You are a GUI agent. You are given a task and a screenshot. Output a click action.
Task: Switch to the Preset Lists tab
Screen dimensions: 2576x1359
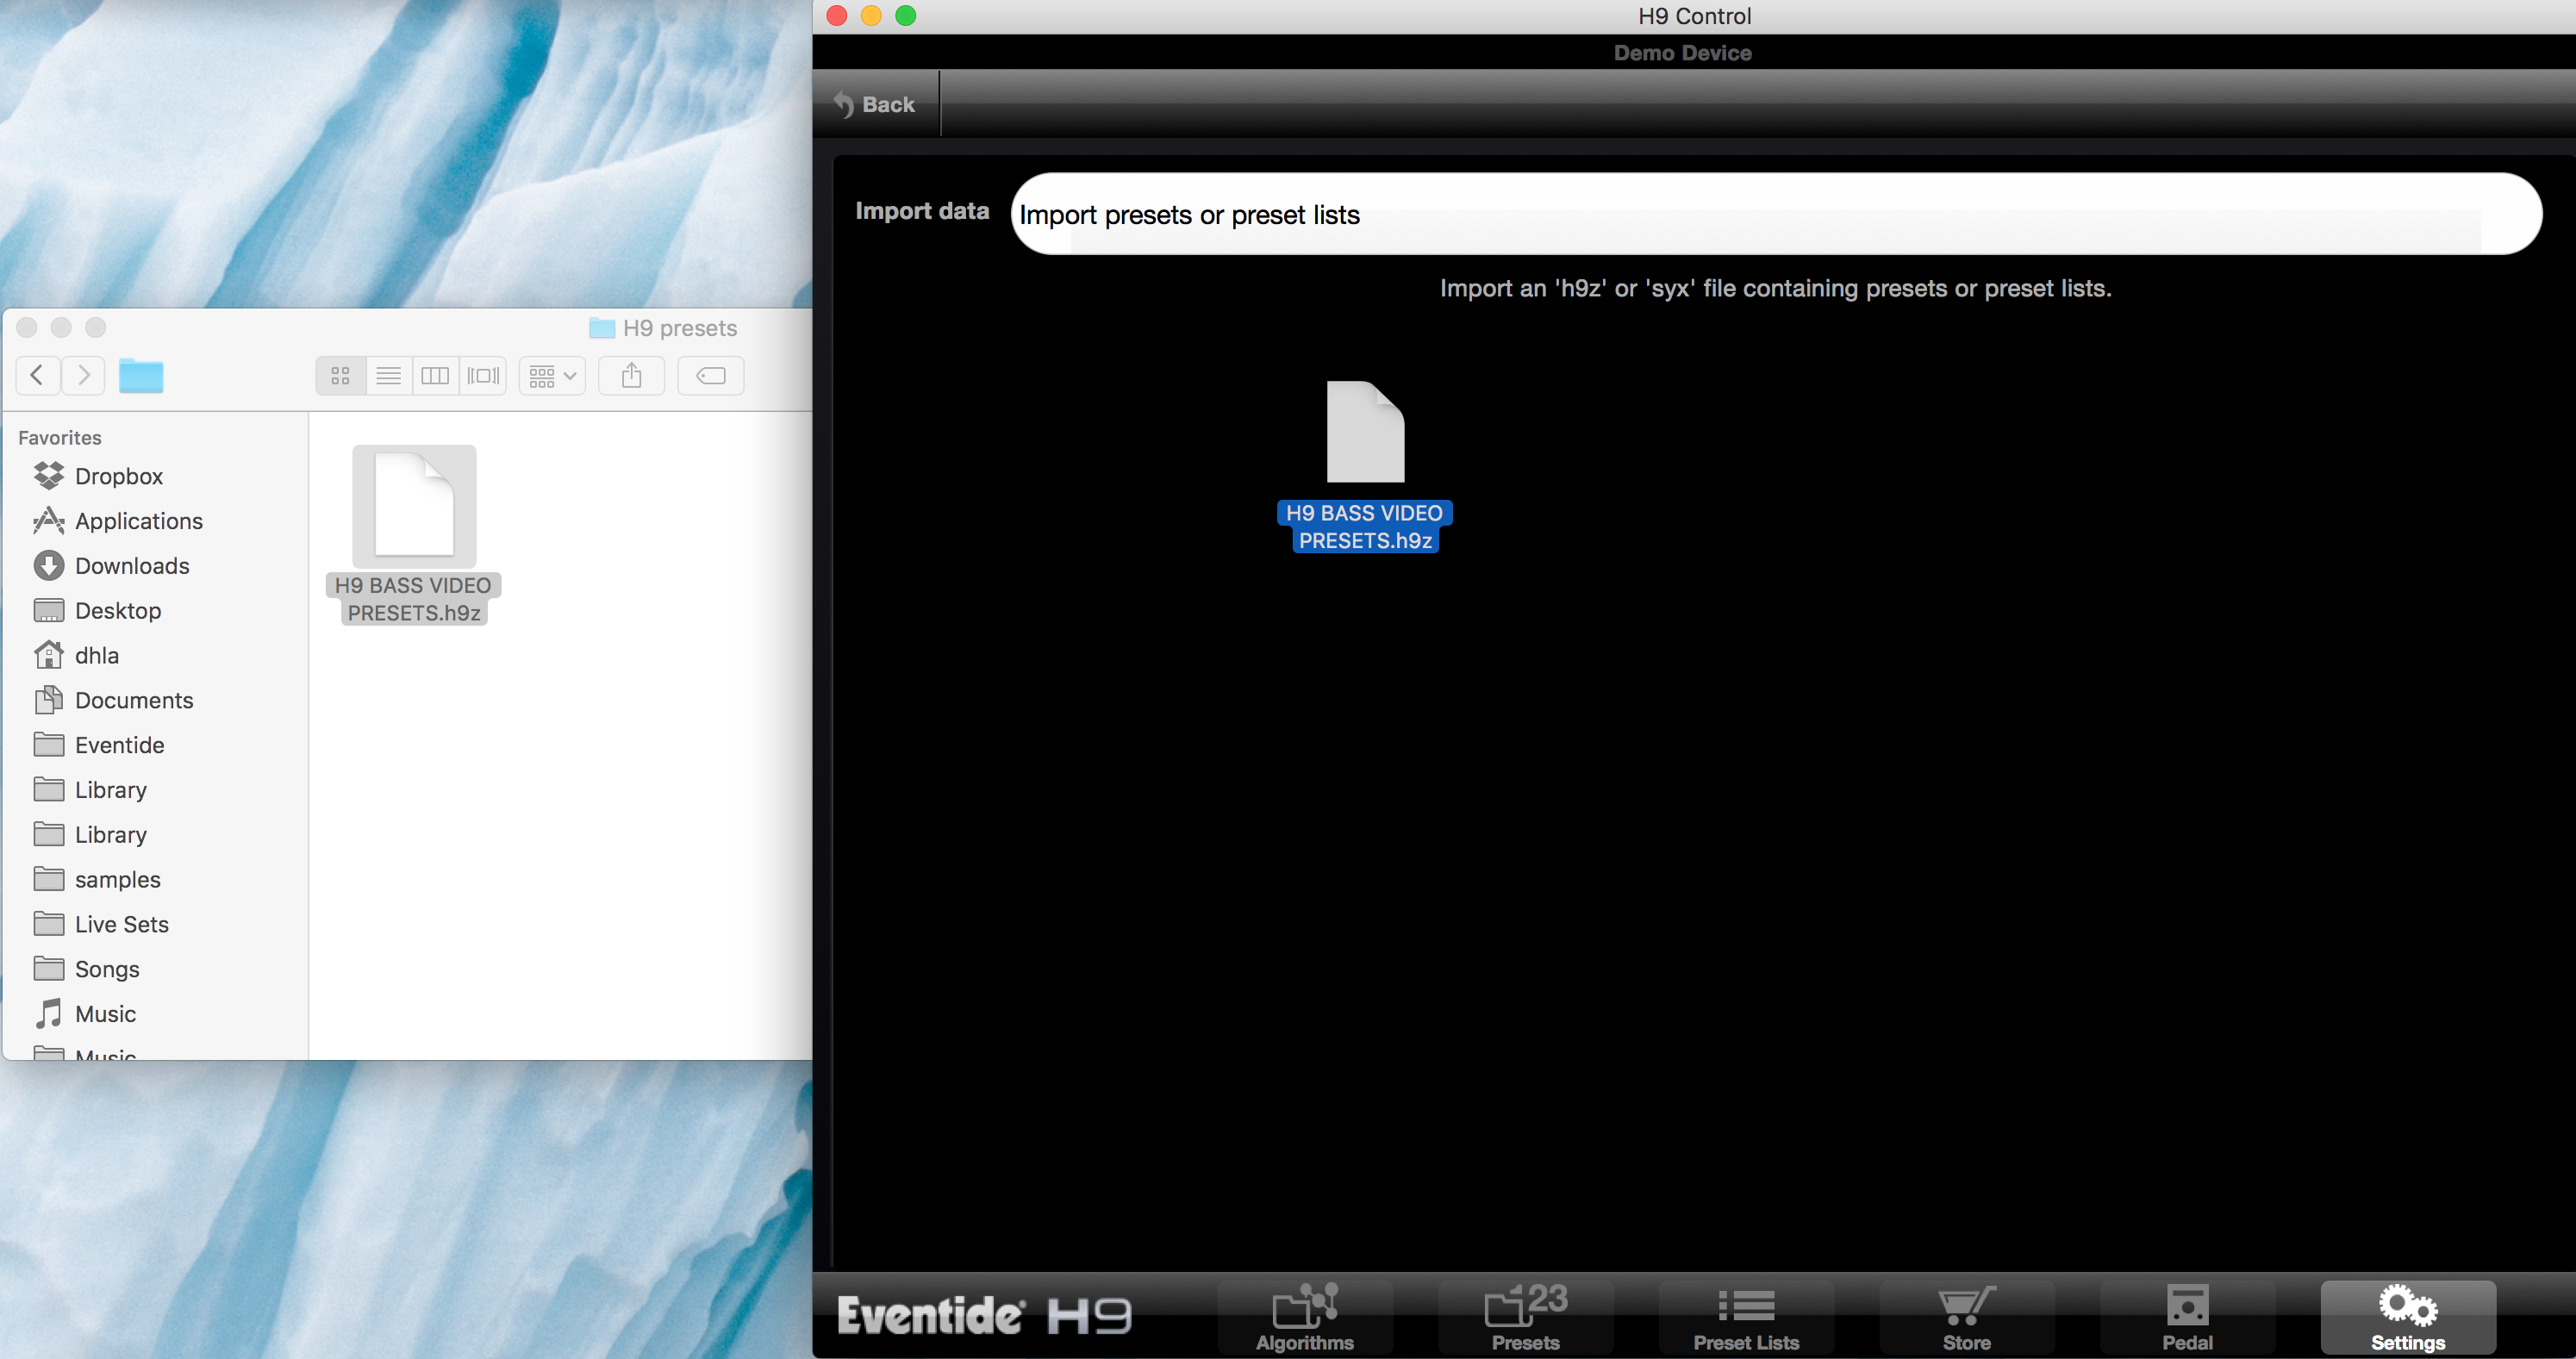1746,1317
